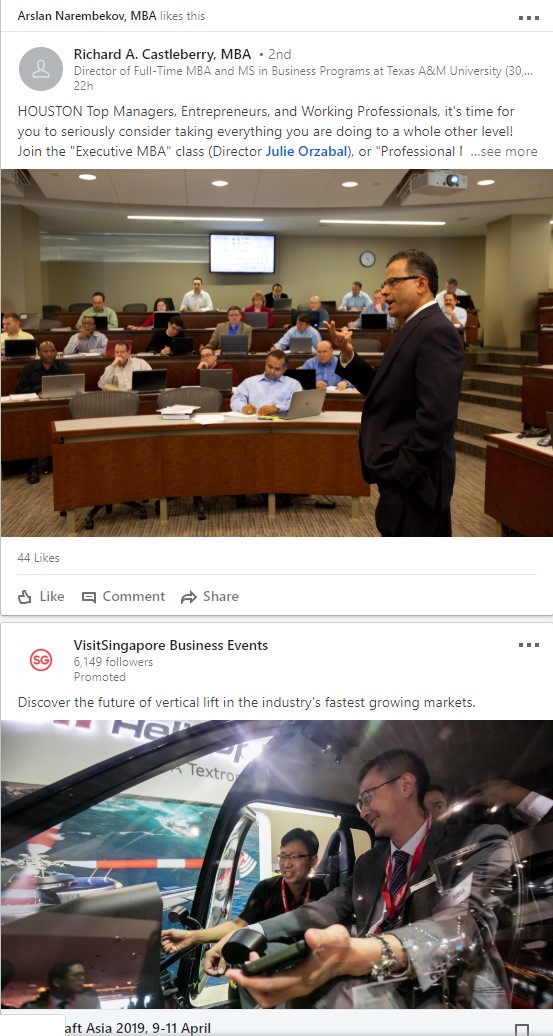Click the Share arrow icon
Viewport: 553px width, 1036px height.
[x=189, y=597]
